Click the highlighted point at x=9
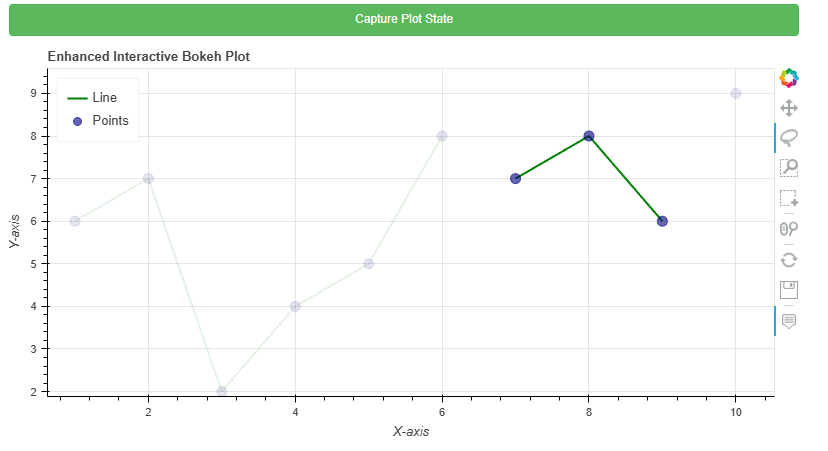Image resolution: width=828 pixels, height=451 pixels. coord(662,221)
